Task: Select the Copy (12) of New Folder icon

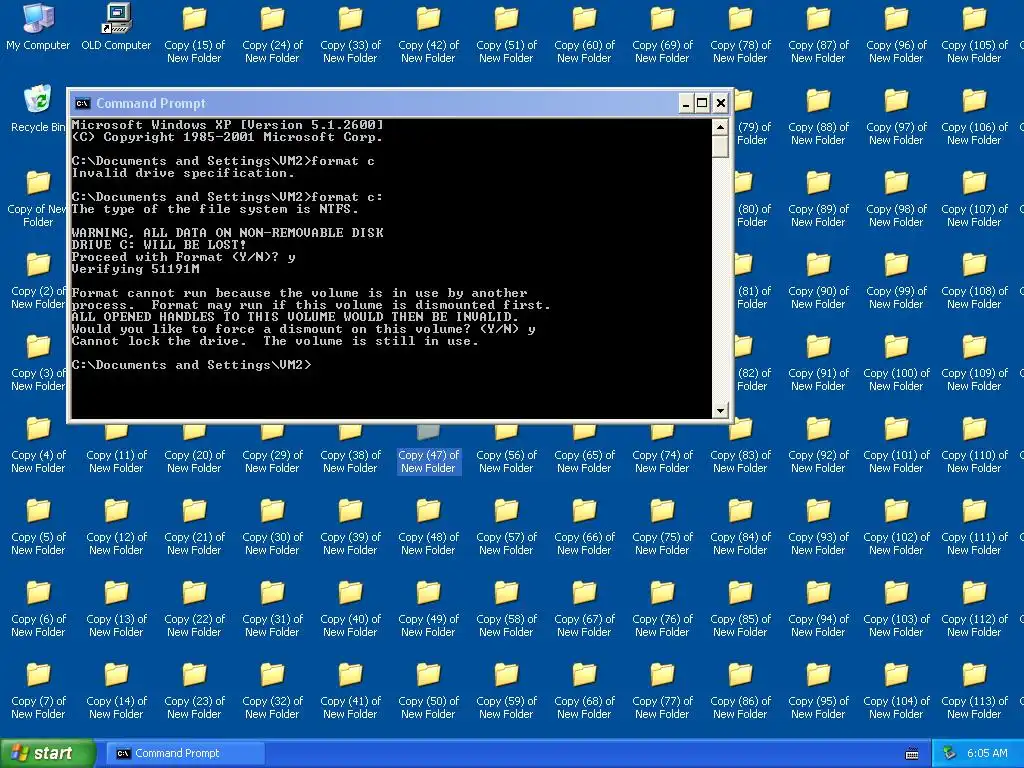Action: tap(116, 528)
